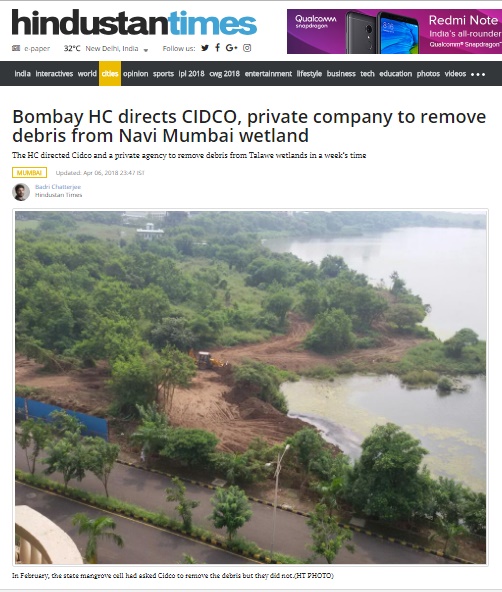Image resolution: width=502 pixels, height=592 pixels.
Task: Select the cities tab
Action: (110, 74)
